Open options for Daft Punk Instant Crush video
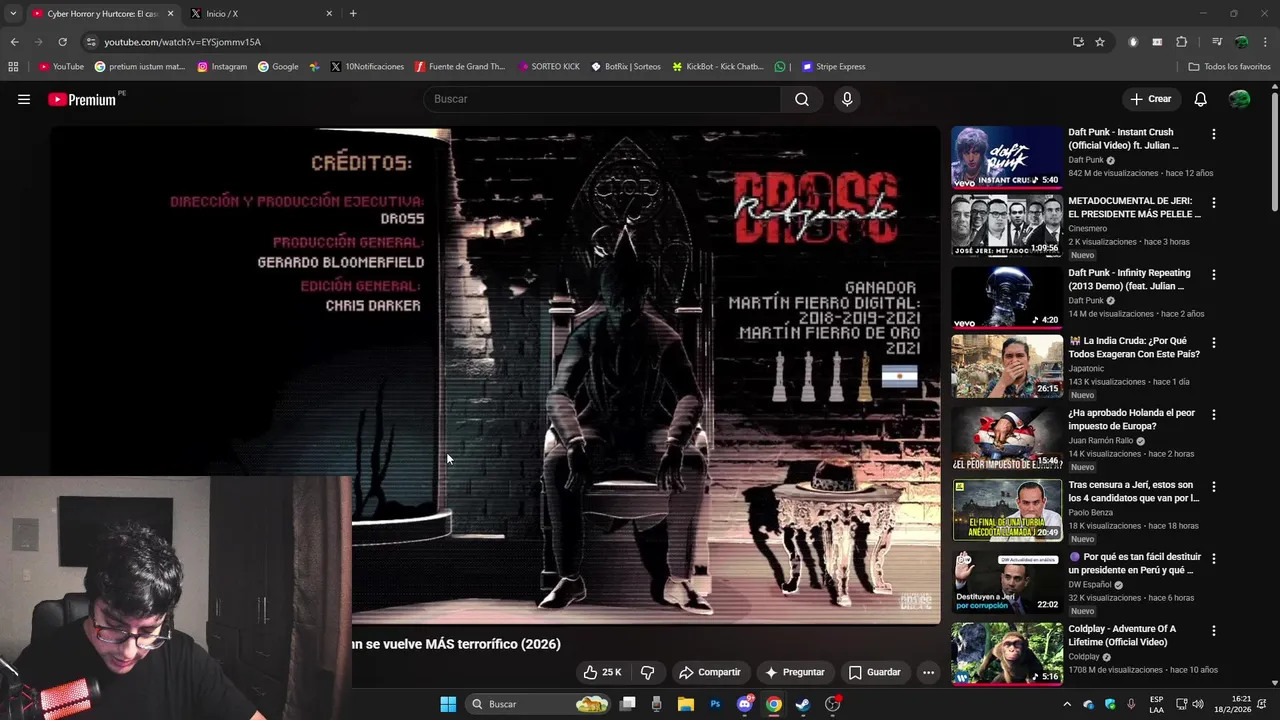1280x720 pixels. tap(1214, 134)
